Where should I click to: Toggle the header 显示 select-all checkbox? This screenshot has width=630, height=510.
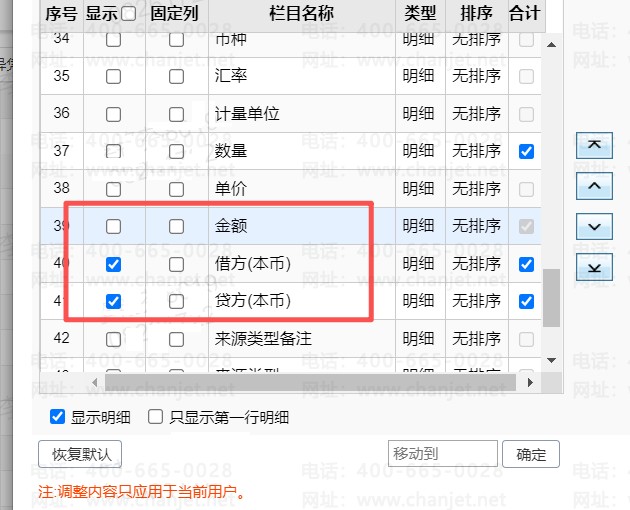[128, 14]
